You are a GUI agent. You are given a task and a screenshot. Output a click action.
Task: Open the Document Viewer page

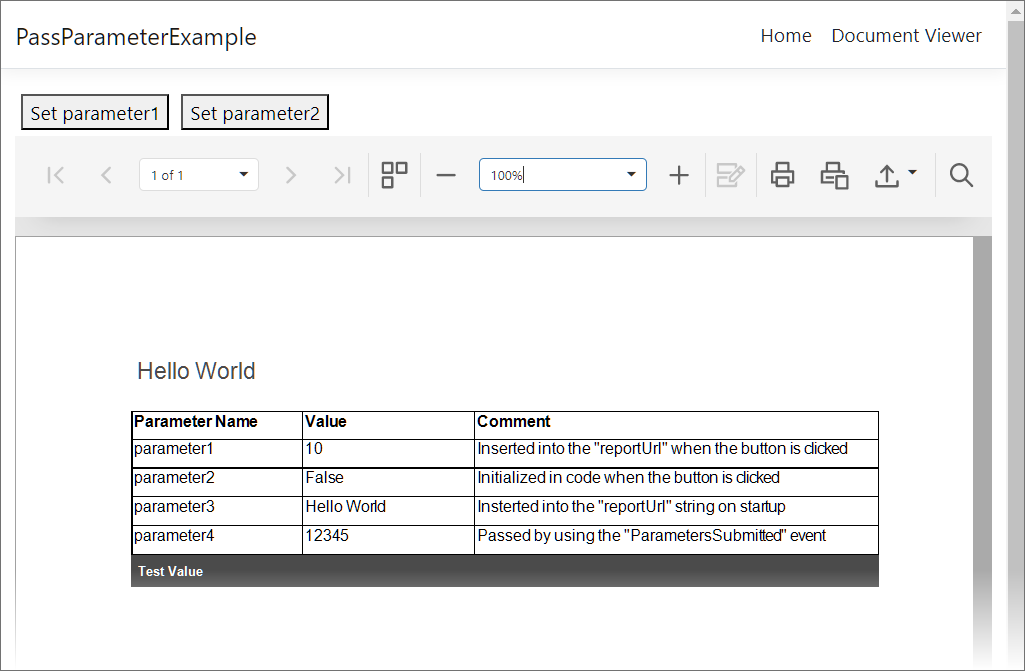coord(906,36)
